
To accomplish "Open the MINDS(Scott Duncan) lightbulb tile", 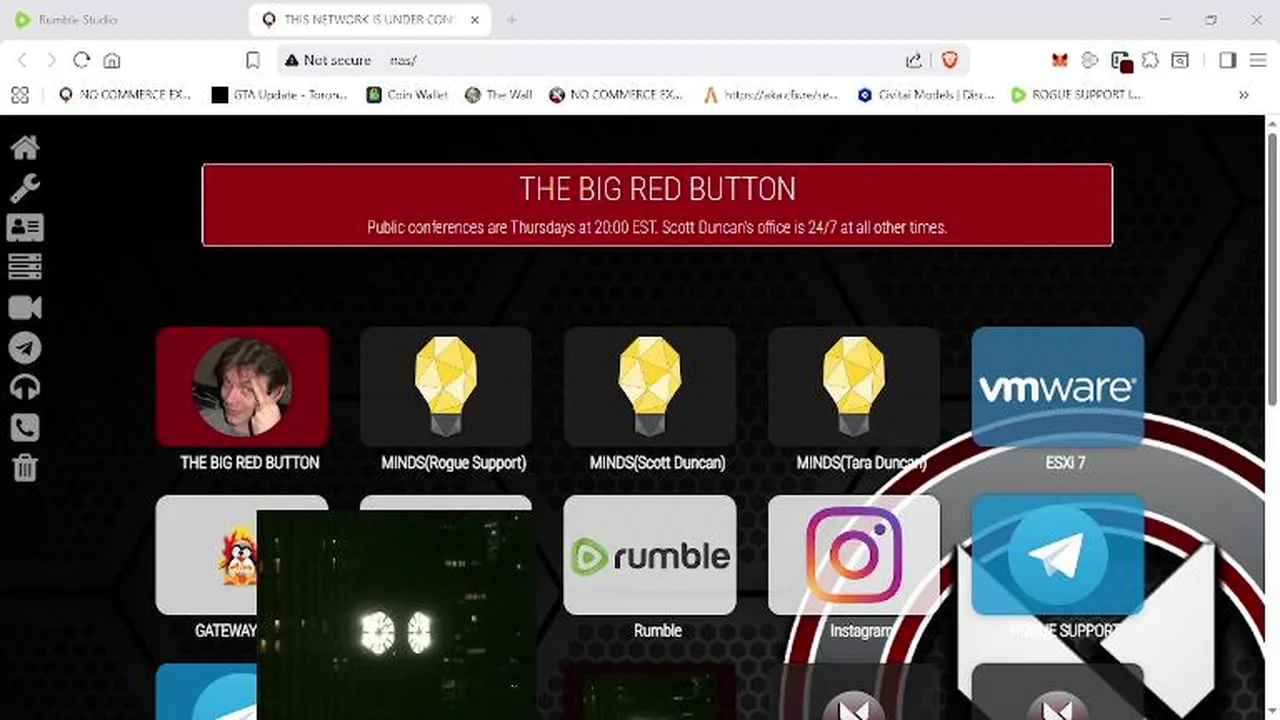I will coord(650,386).
